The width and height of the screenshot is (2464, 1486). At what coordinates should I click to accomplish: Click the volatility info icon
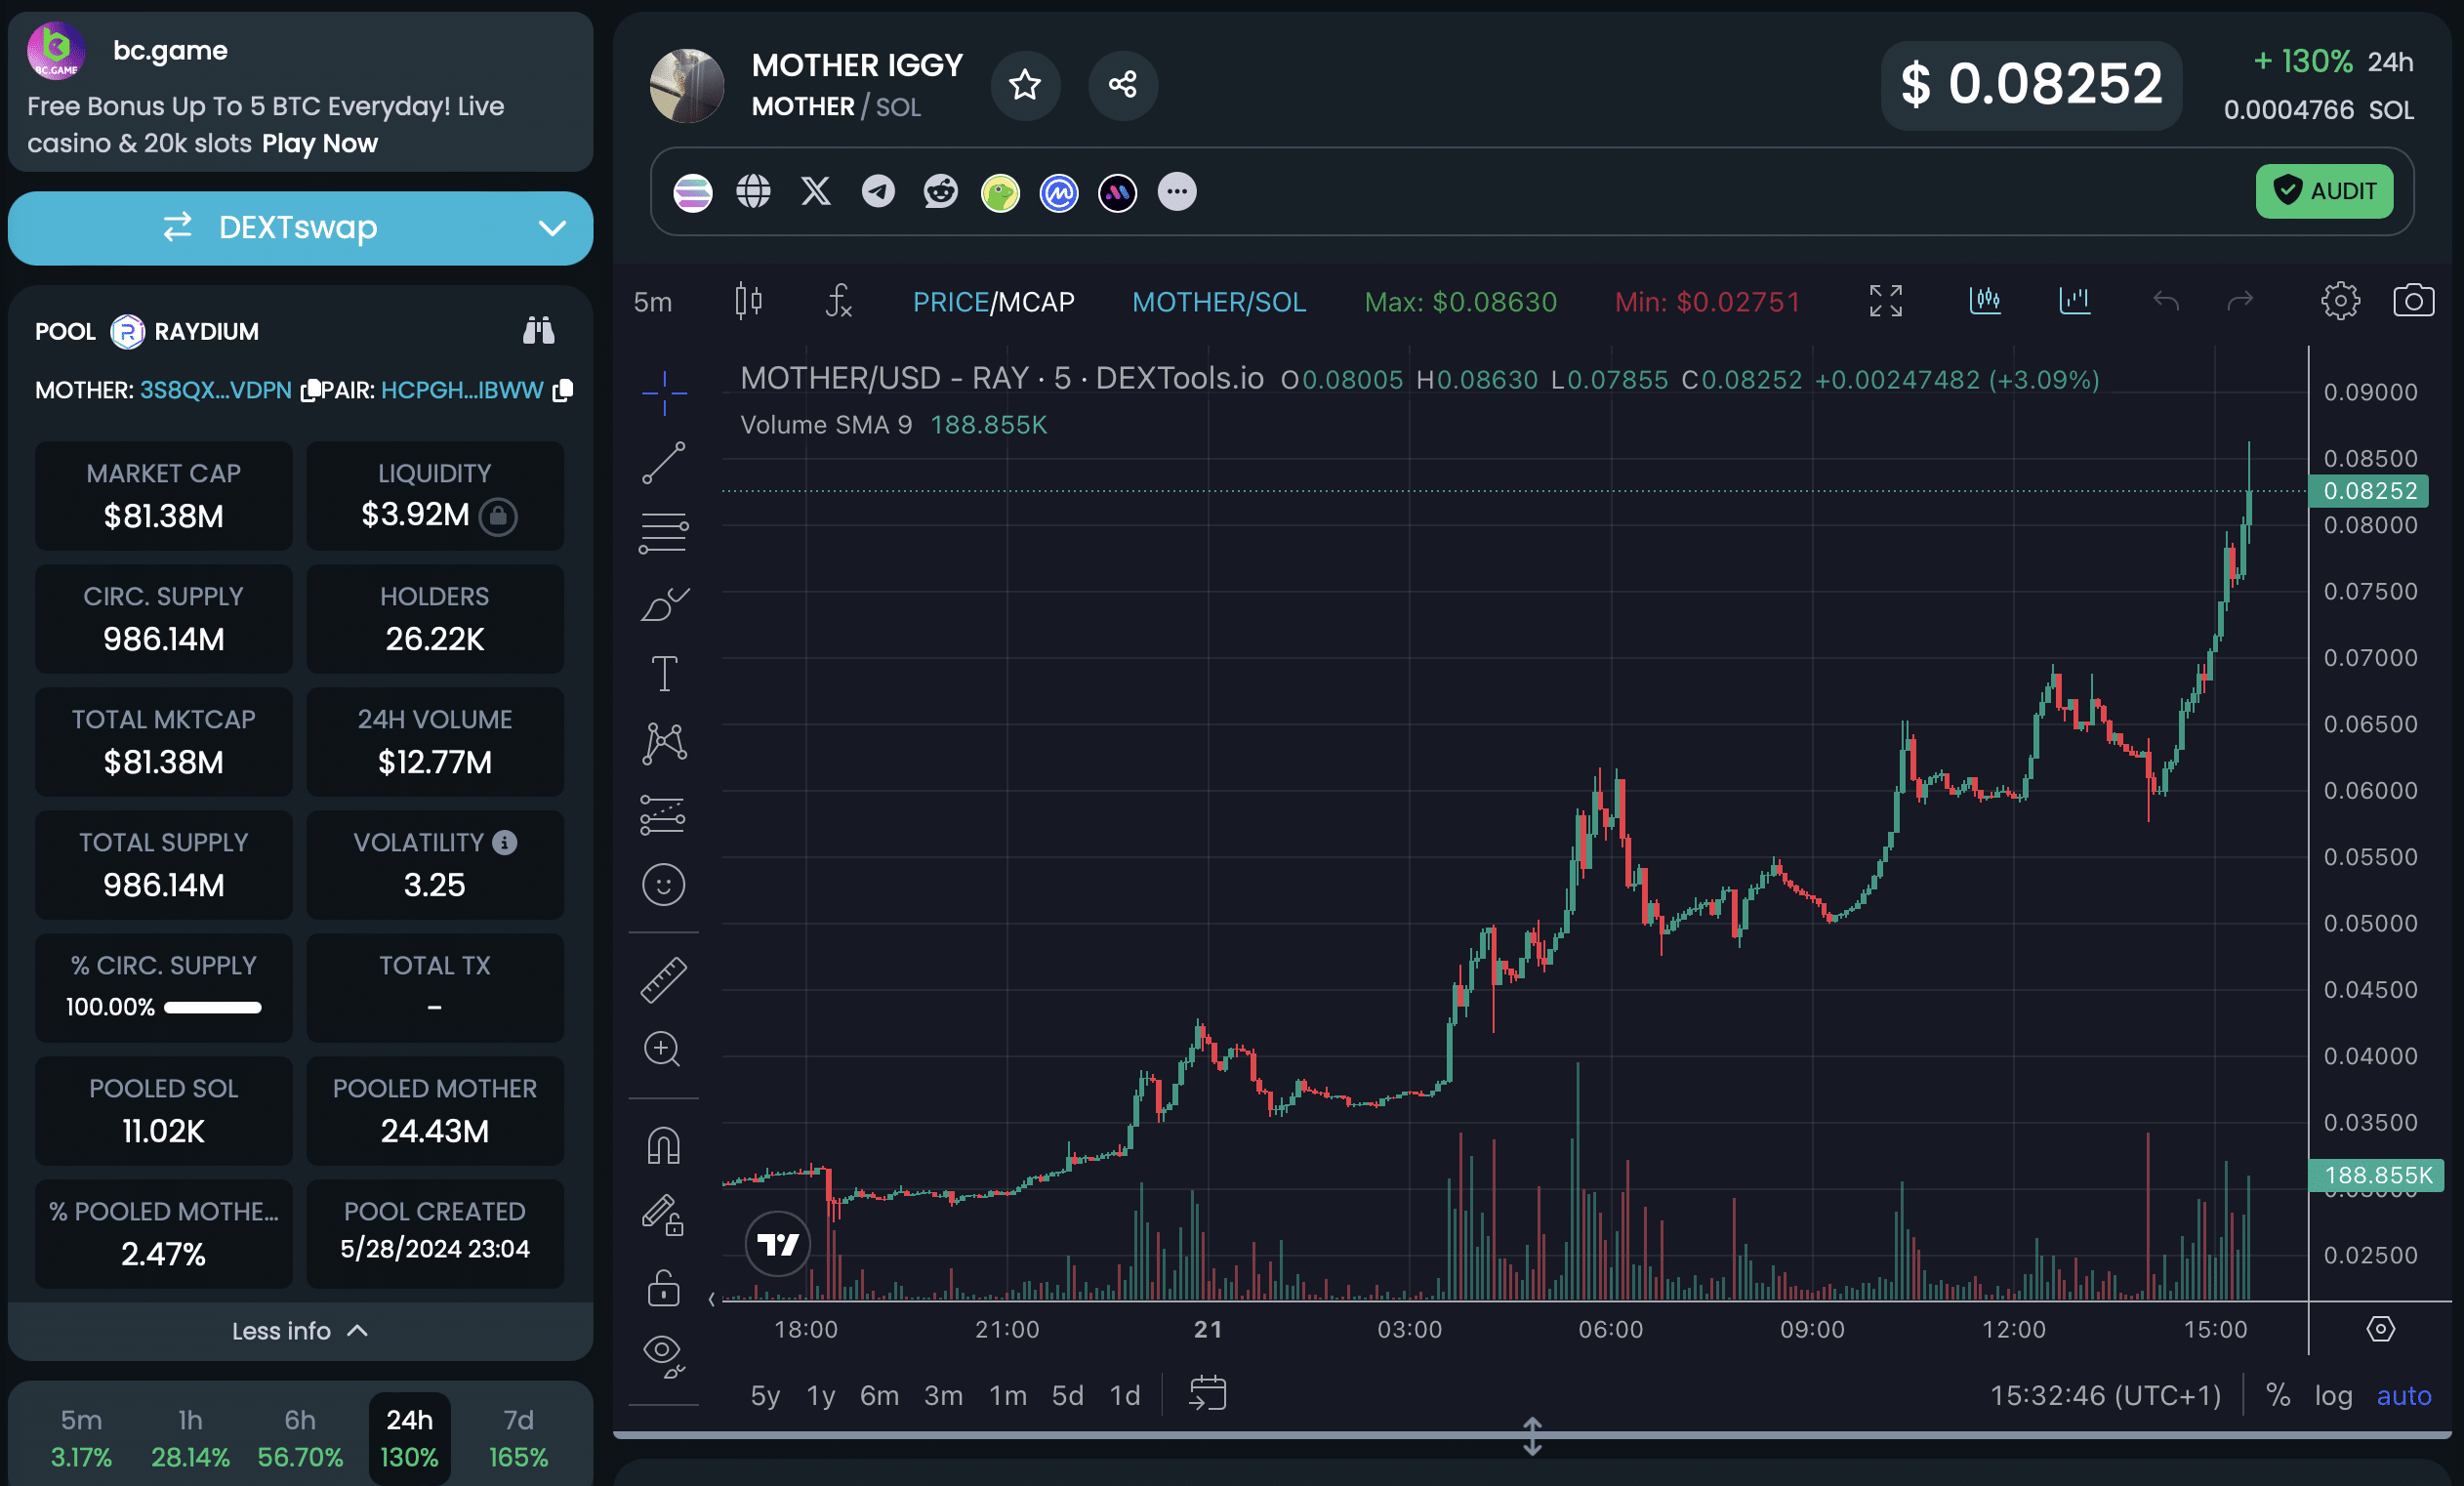coord(505,843)
